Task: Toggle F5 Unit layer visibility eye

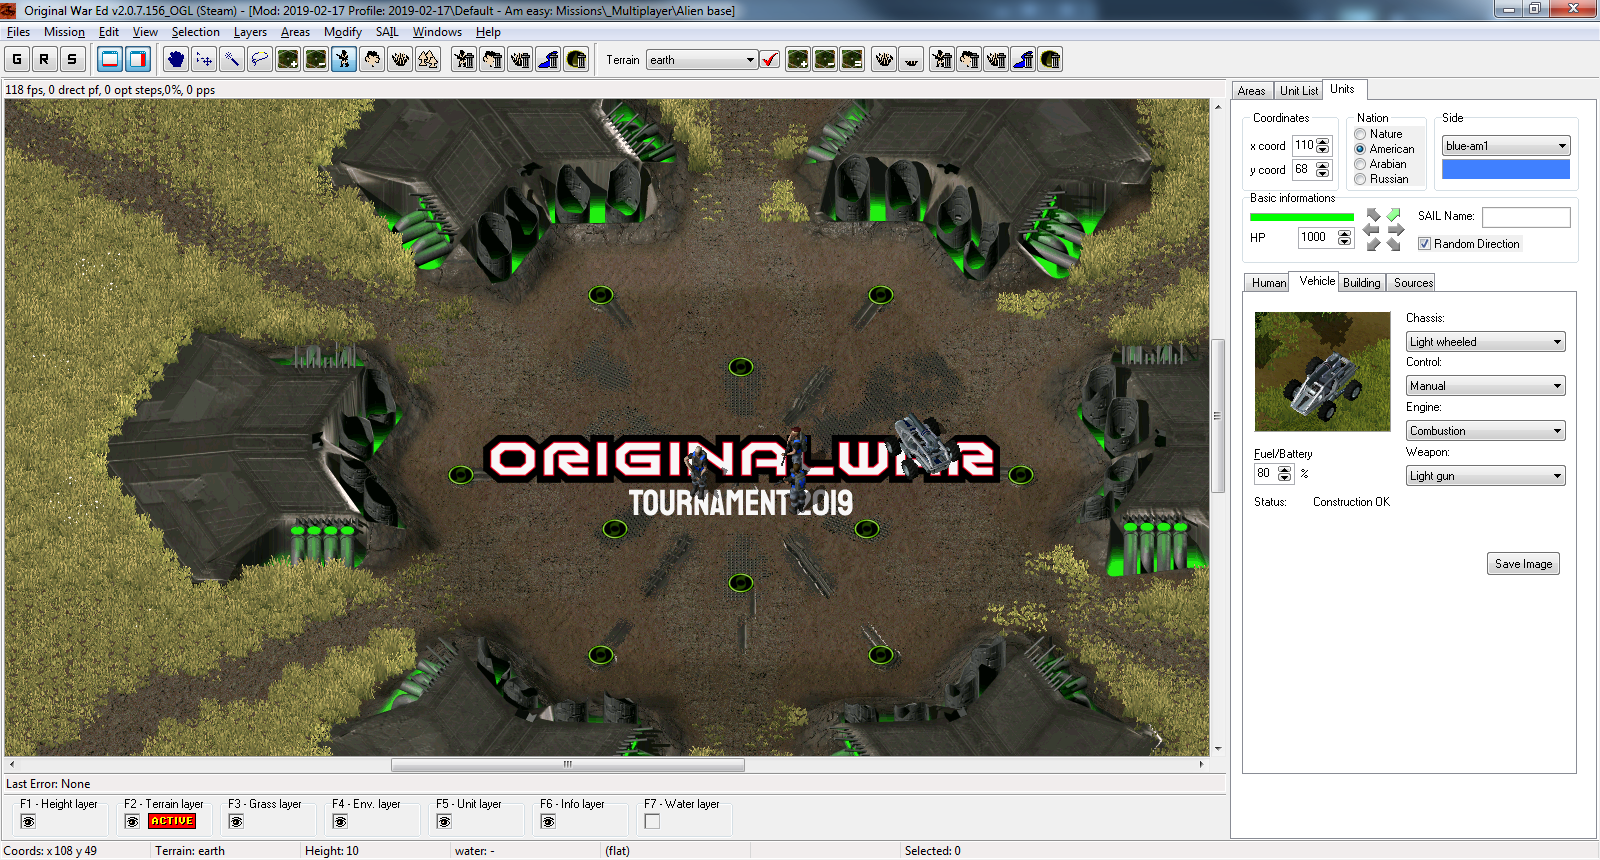Action: pos(444,822)
